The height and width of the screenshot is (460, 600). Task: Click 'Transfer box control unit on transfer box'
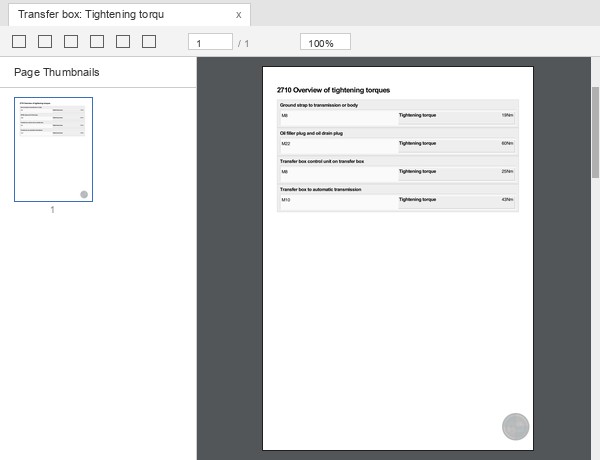pos(322,161)
